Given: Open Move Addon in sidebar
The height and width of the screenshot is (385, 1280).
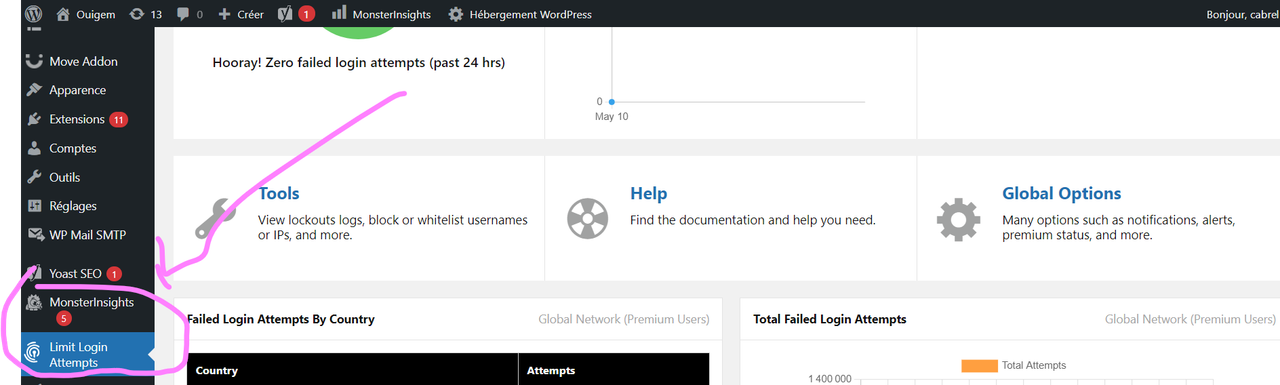Looking at the screenshot, I should coord(83,61).
